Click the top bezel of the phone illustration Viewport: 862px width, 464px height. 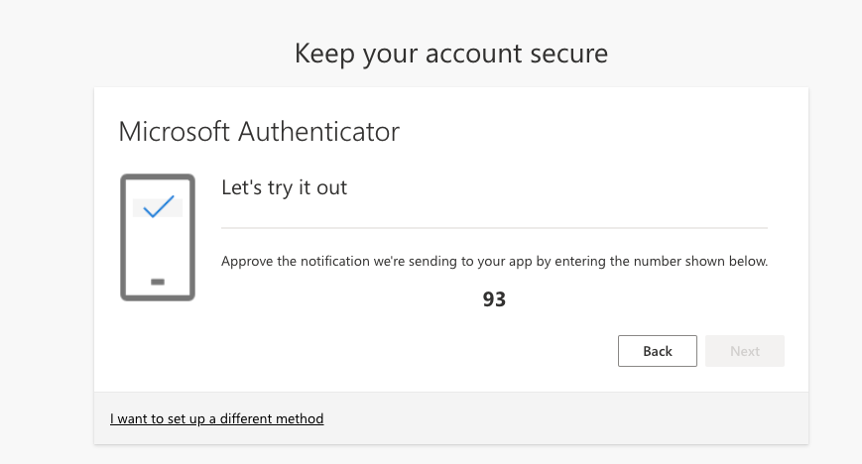coord(158,177)
